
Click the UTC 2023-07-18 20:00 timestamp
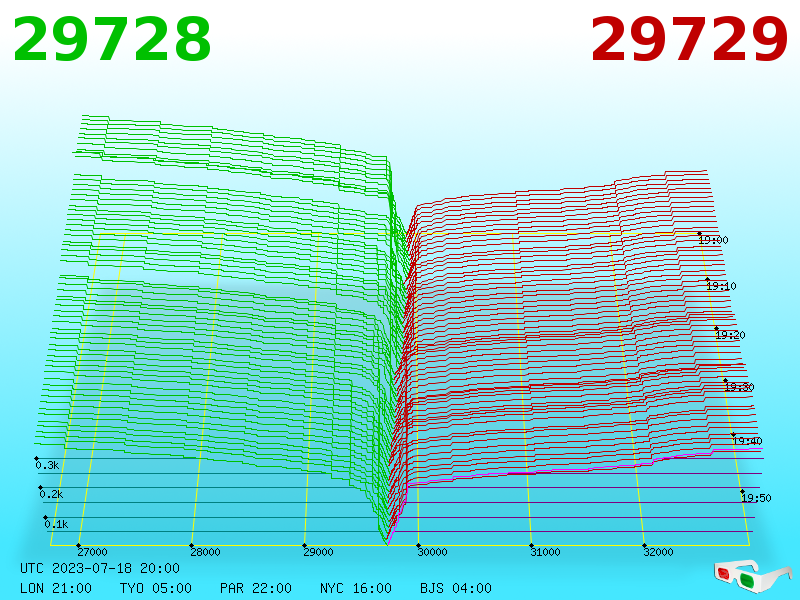(100, 568)
